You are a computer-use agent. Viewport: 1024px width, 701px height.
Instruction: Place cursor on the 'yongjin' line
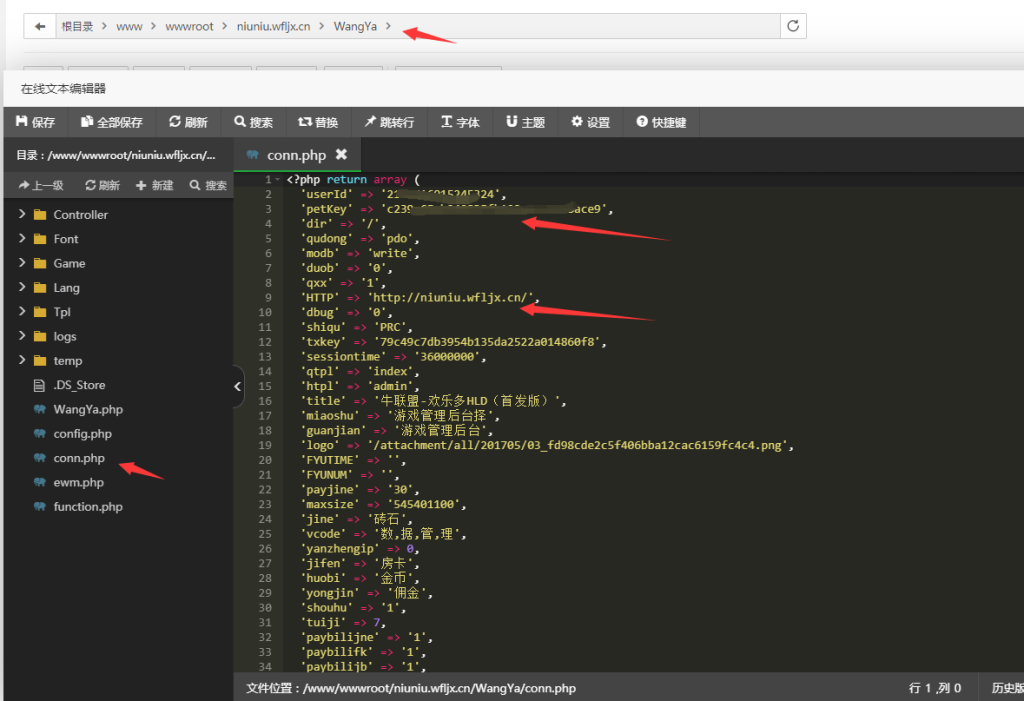click(x=366, y=593)
